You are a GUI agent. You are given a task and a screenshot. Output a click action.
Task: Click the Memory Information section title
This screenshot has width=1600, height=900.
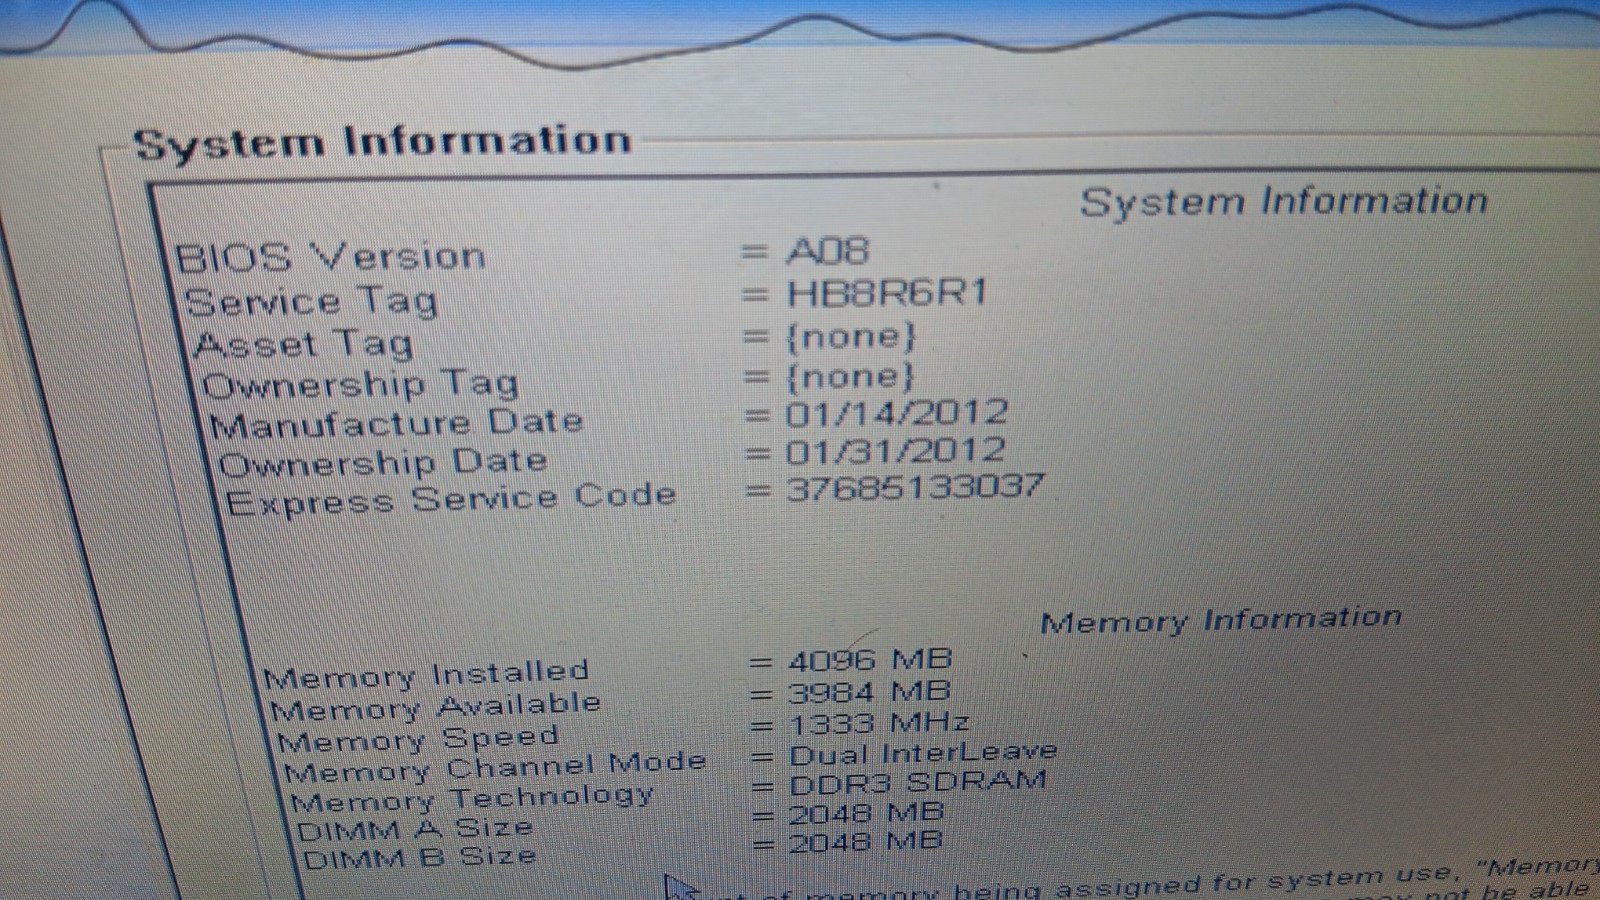click(x=1221, y=620)
